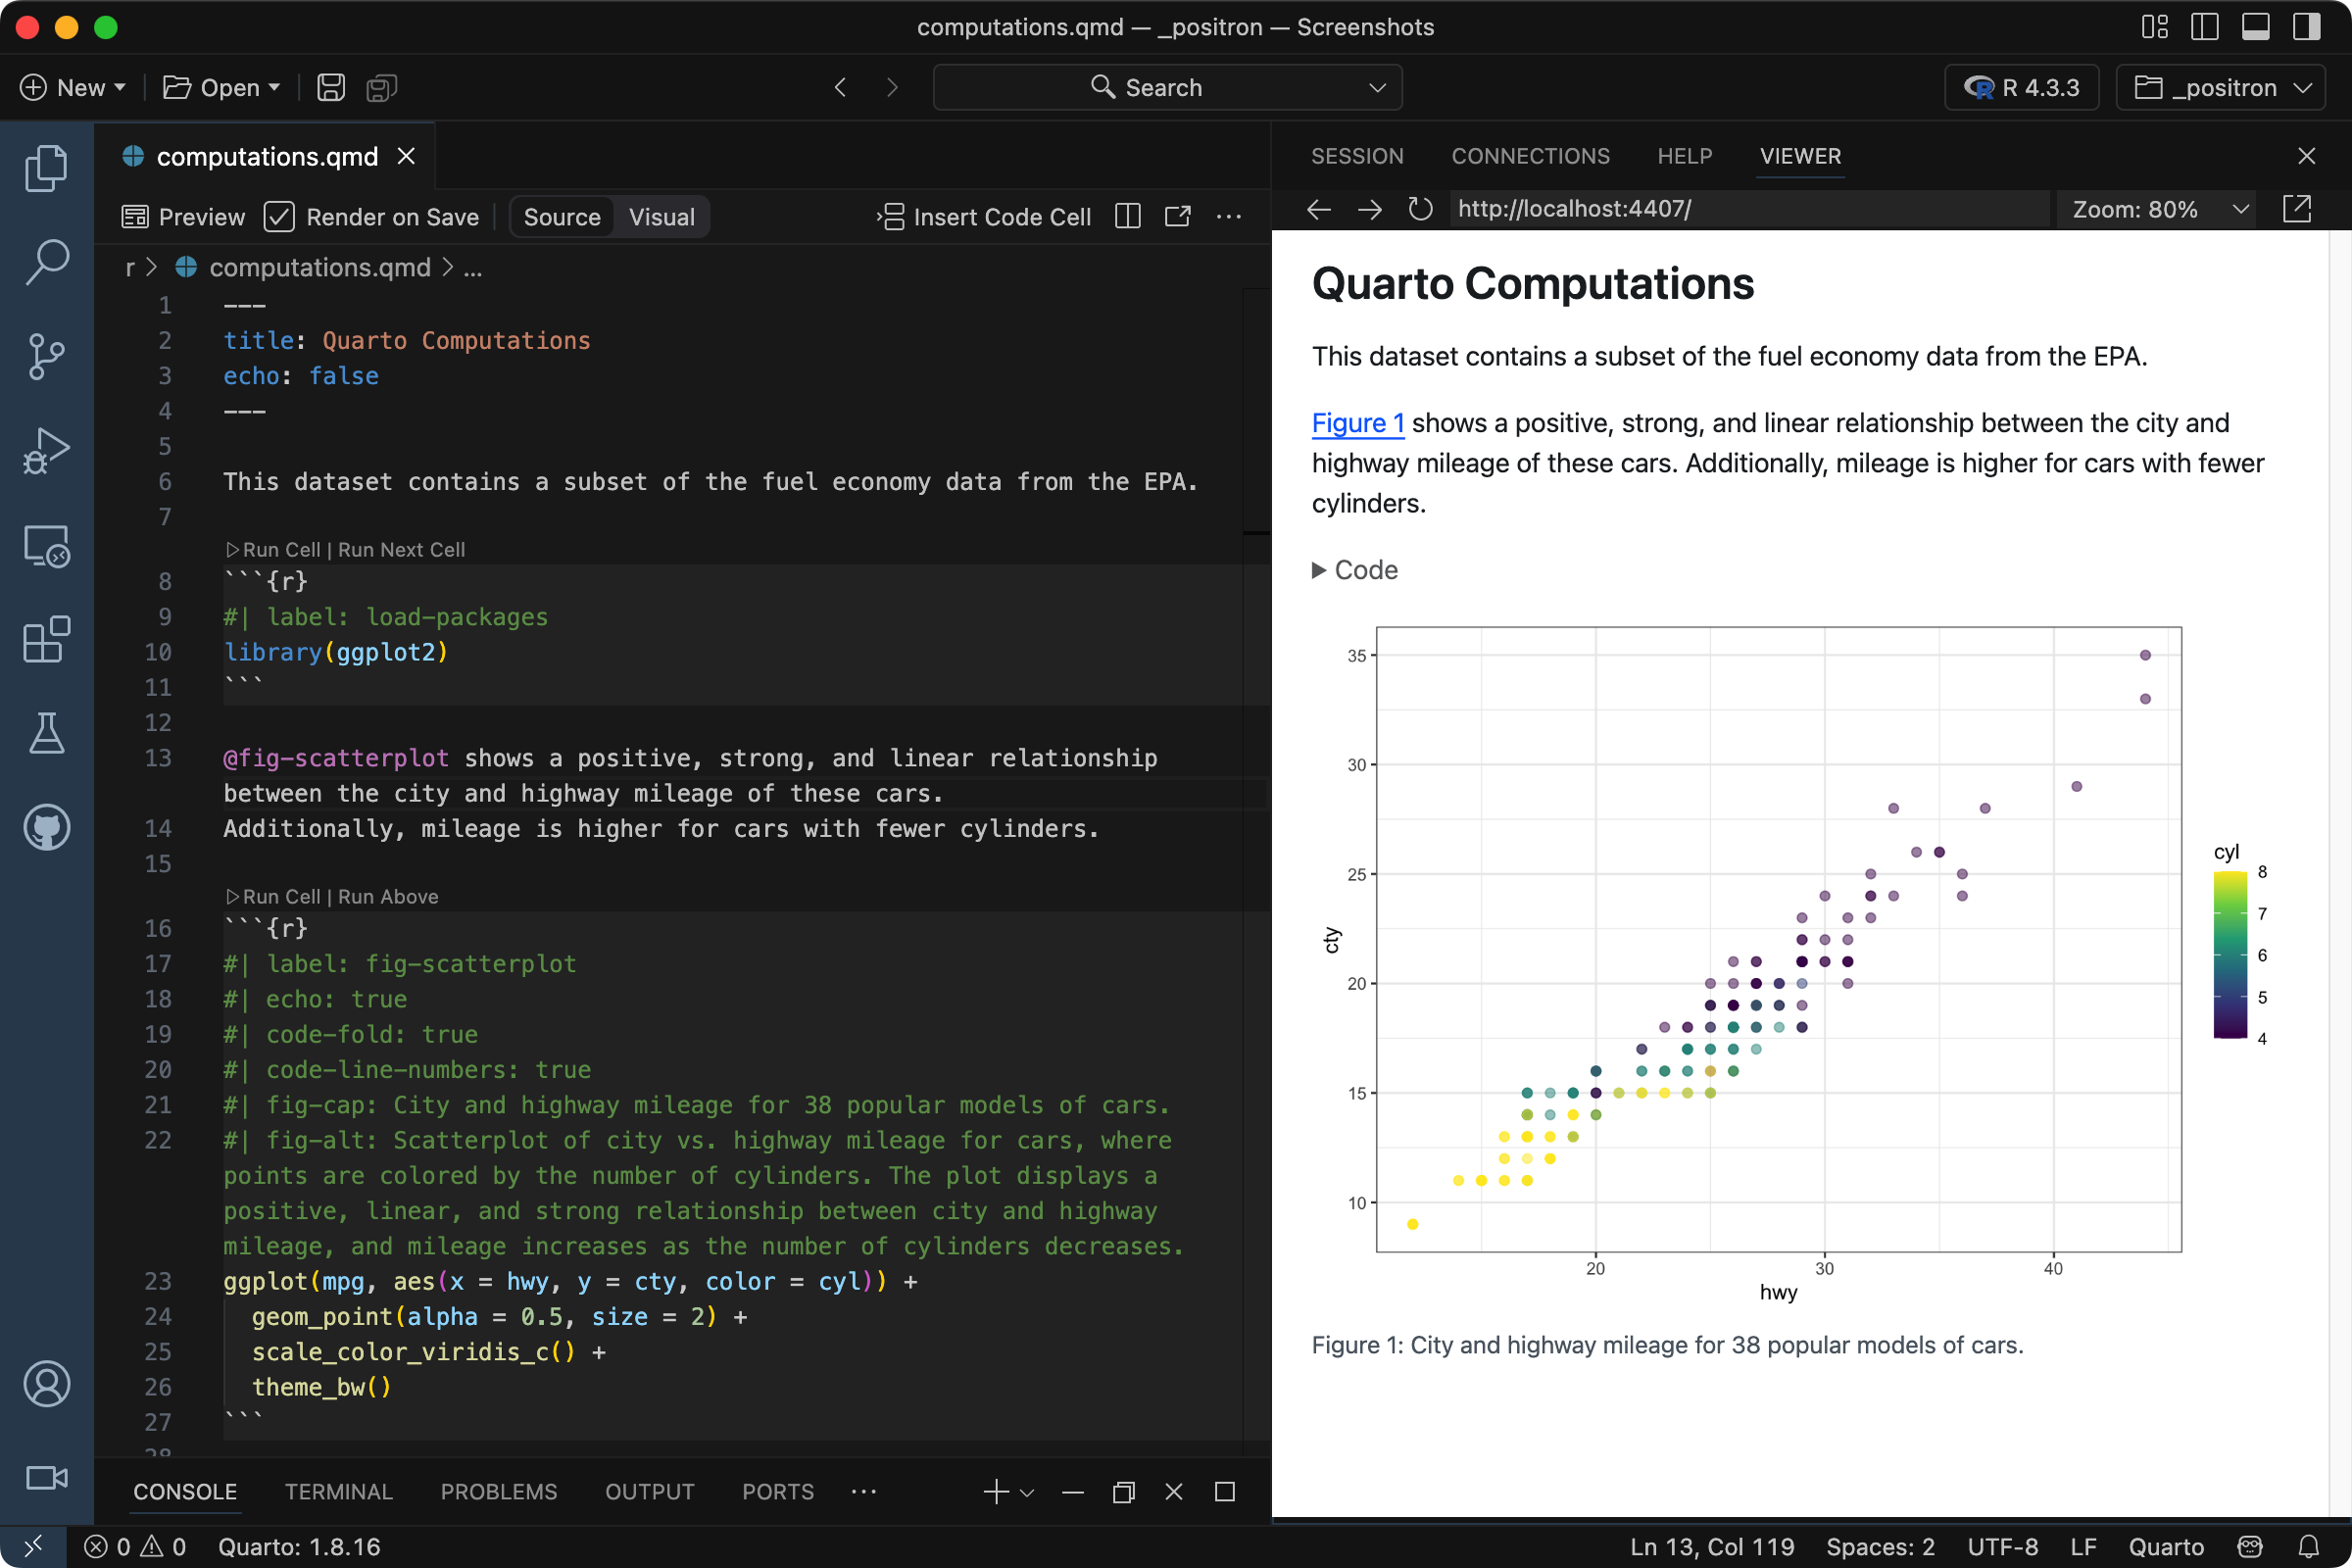2352x1568 pixels.
Task: Open the Zoom 80% dropdown in Viewer
Action: 2157,209
